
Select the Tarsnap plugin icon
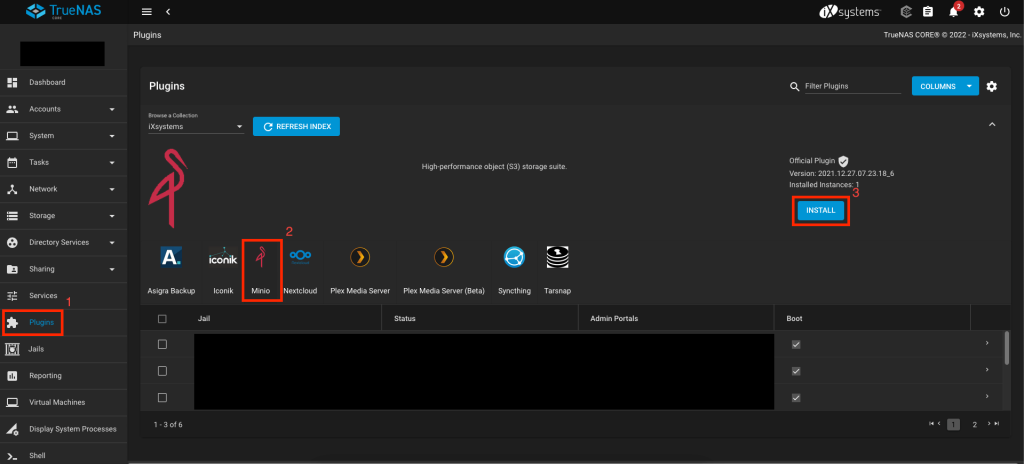(557, 257)
